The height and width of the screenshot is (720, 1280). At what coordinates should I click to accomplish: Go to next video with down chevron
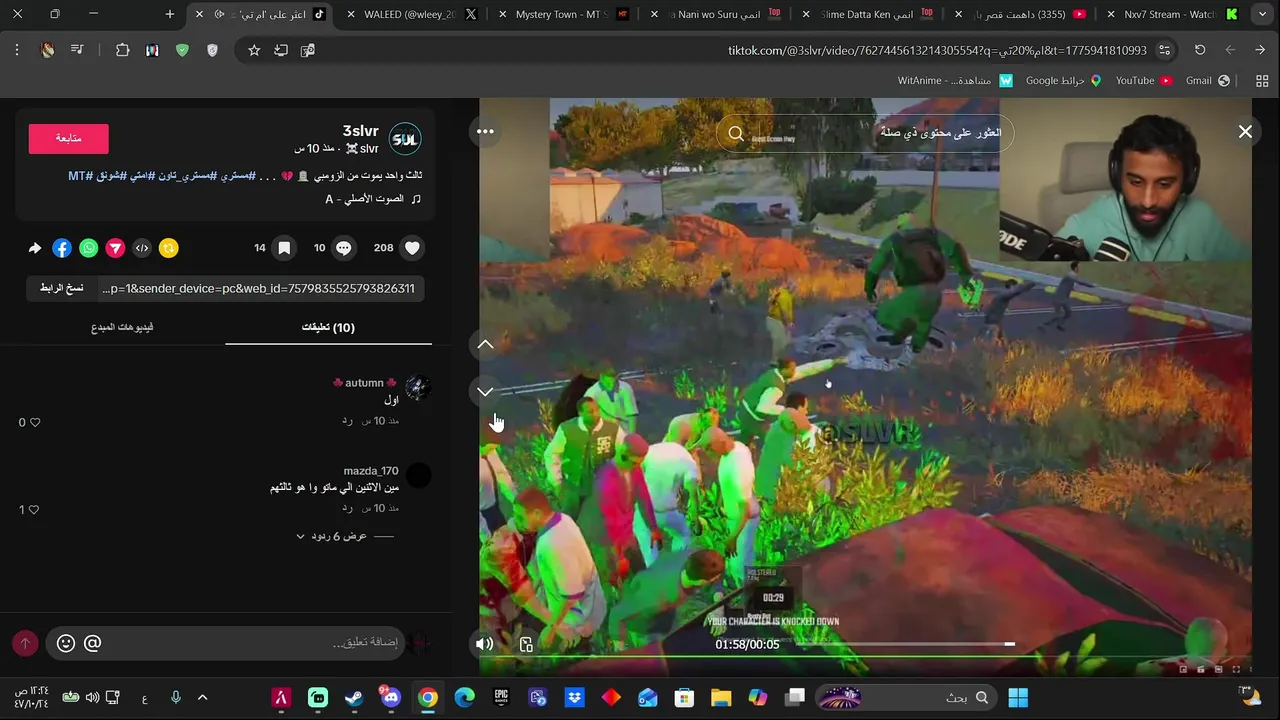pos(485,391)
